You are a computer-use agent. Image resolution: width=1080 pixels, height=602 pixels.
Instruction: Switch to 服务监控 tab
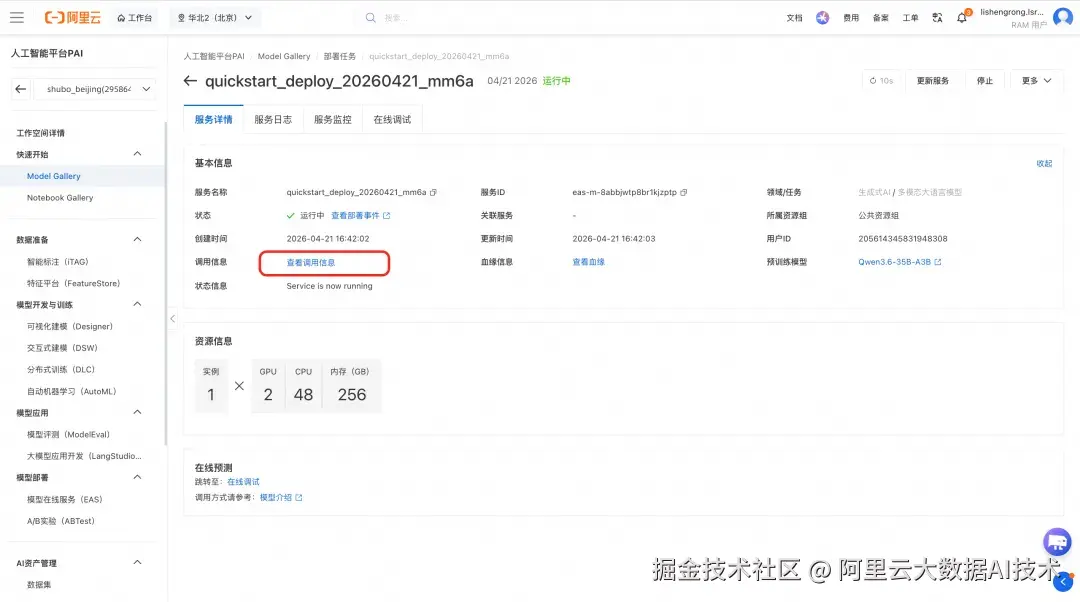[333, 120]
